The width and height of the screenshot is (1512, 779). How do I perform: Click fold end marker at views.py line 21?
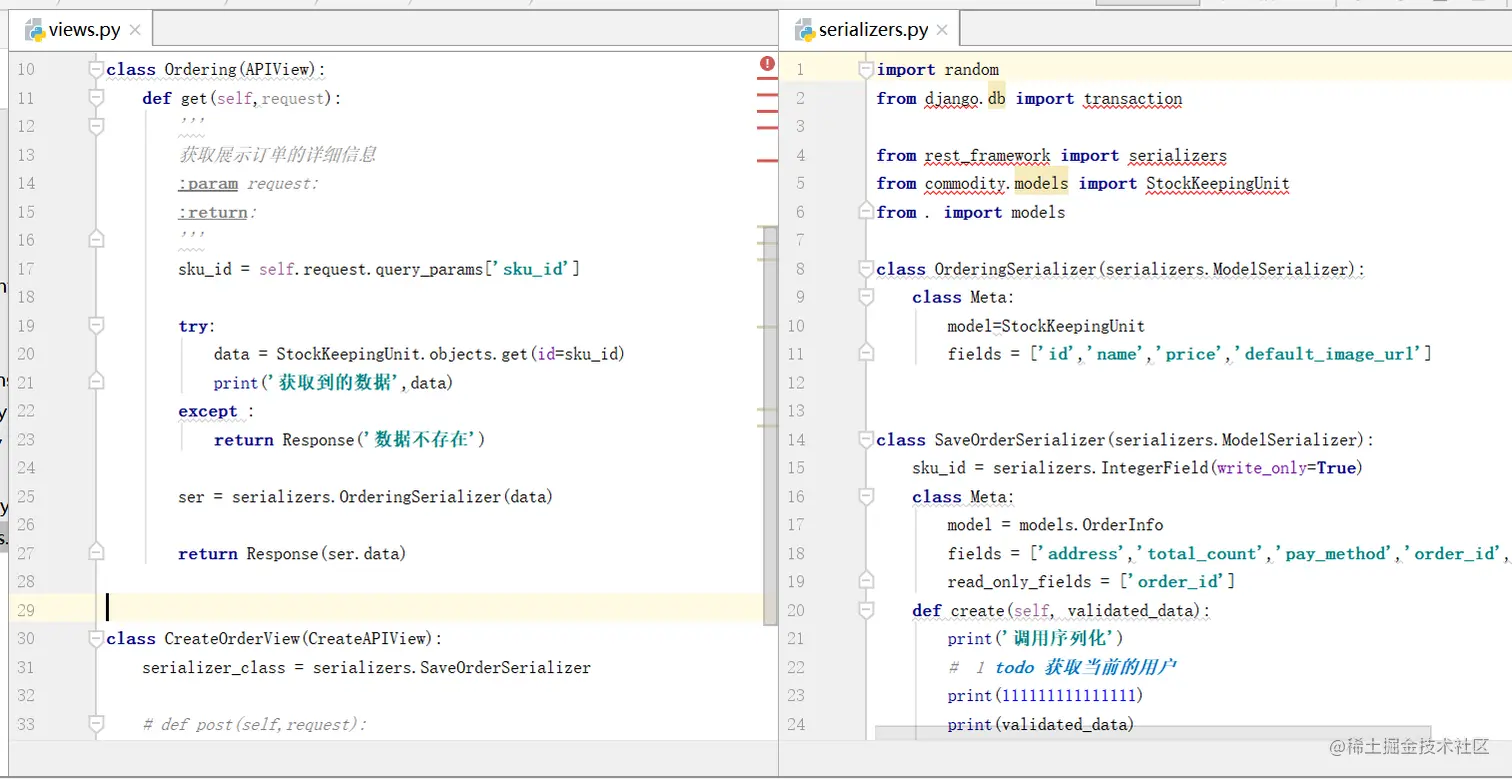[96, 382]
